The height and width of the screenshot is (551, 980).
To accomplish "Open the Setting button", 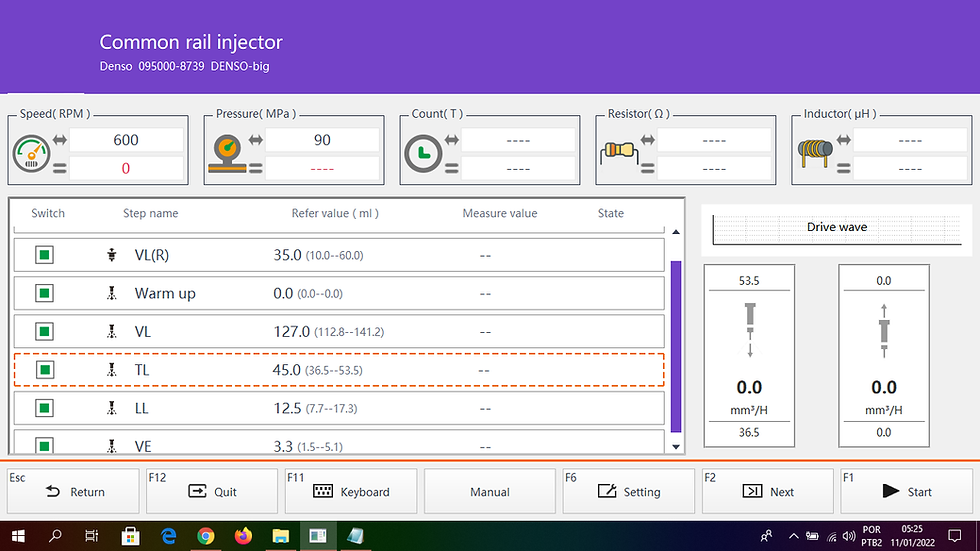I will tap(628, 492).
